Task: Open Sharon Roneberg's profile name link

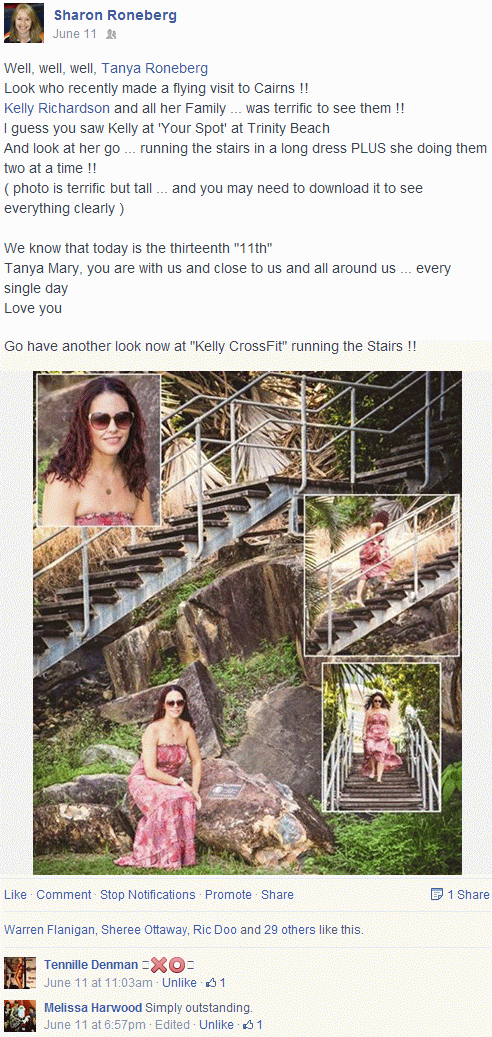Action: click(115, 15)
